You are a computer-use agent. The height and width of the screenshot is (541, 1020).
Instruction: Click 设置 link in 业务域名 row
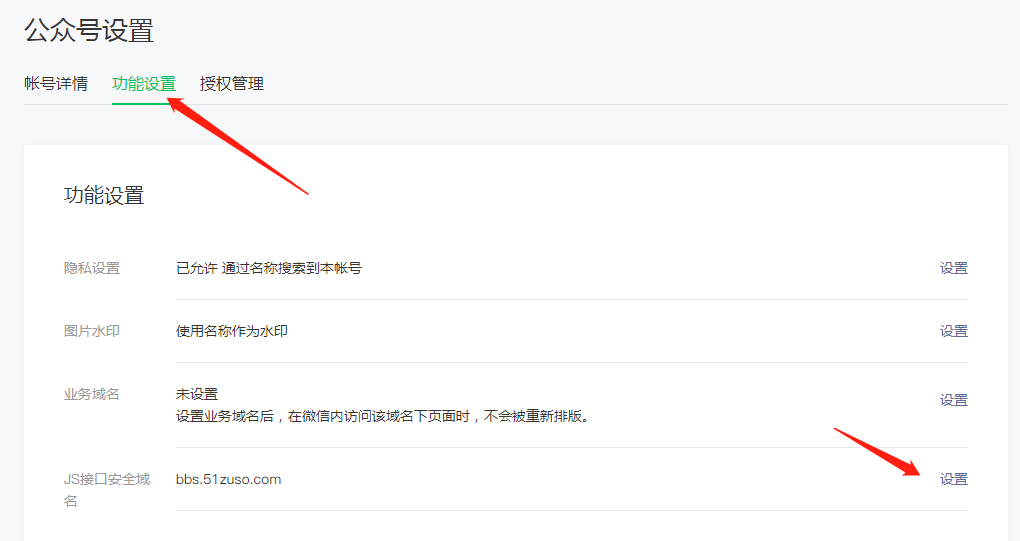953,400
